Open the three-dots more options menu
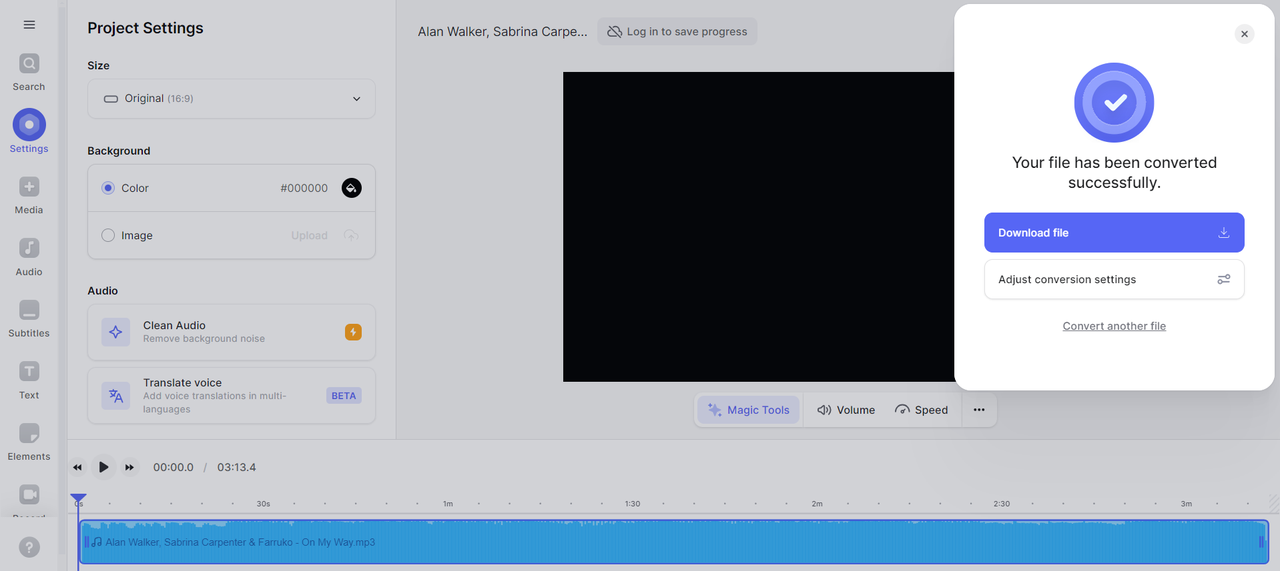Image resolution: width=1280 pixels, height=571 pixels. [x=979, y=410]
